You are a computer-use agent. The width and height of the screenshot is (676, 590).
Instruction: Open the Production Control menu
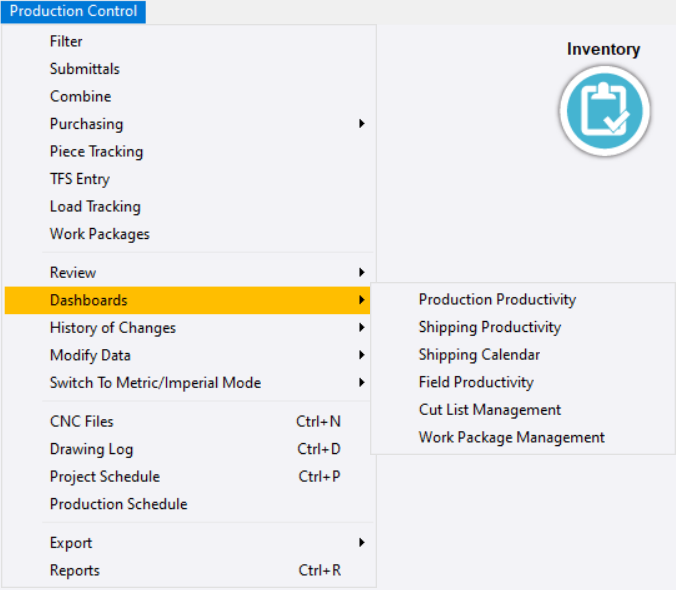(x=74, y=12)
